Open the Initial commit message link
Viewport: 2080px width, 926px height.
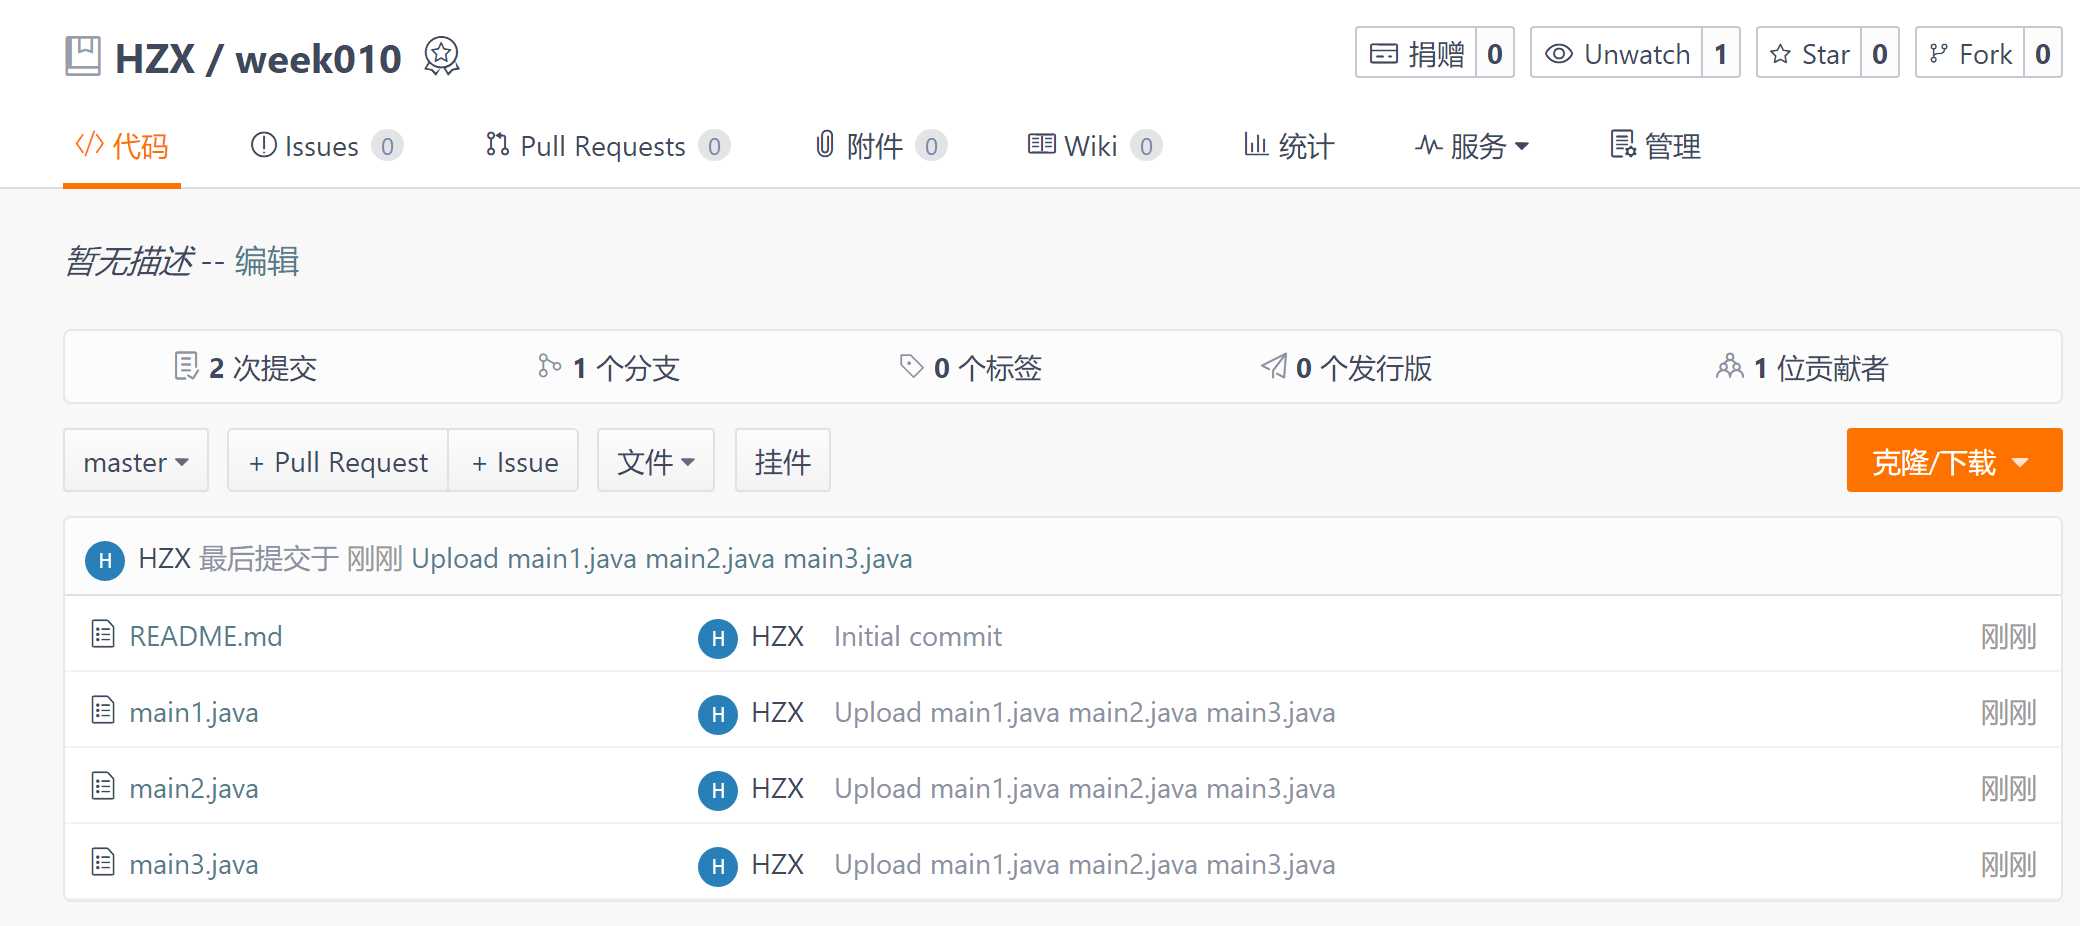pyautogui.click(x=918, y=636)
